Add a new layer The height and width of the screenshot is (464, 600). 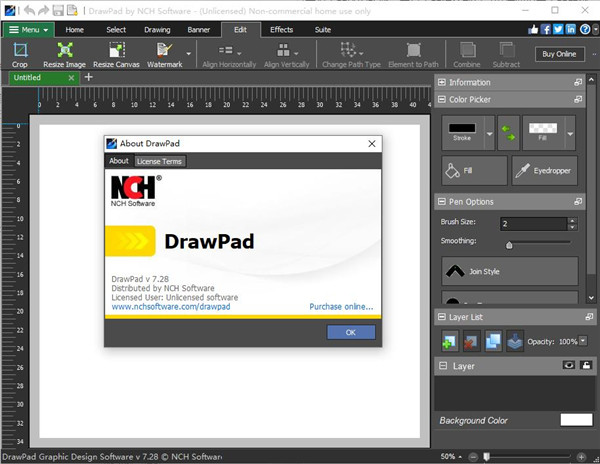[x=451, y=342]
